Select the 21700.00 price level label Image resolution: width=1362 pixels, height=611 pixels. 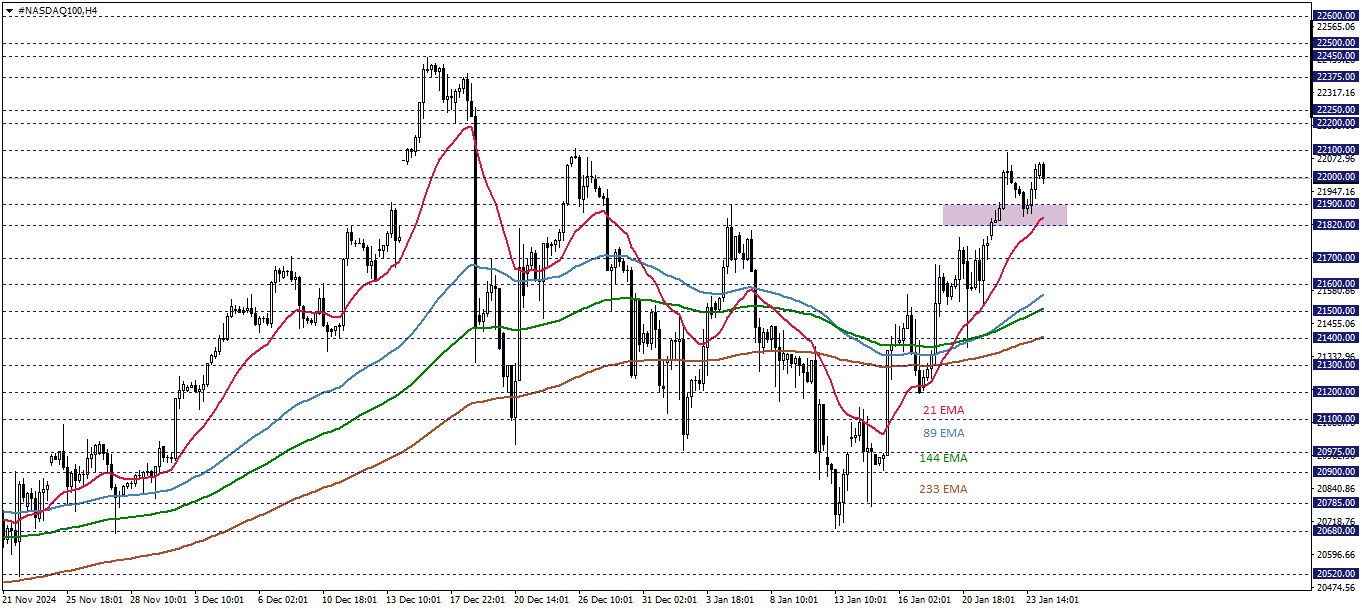click(1336, 258)
